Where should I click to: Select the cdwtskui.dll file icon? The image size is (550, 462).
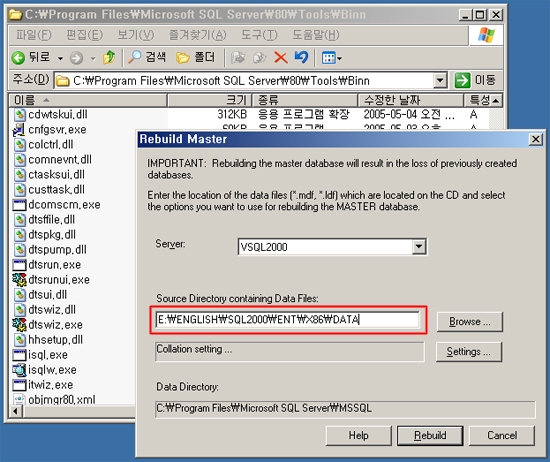point(20,114)
